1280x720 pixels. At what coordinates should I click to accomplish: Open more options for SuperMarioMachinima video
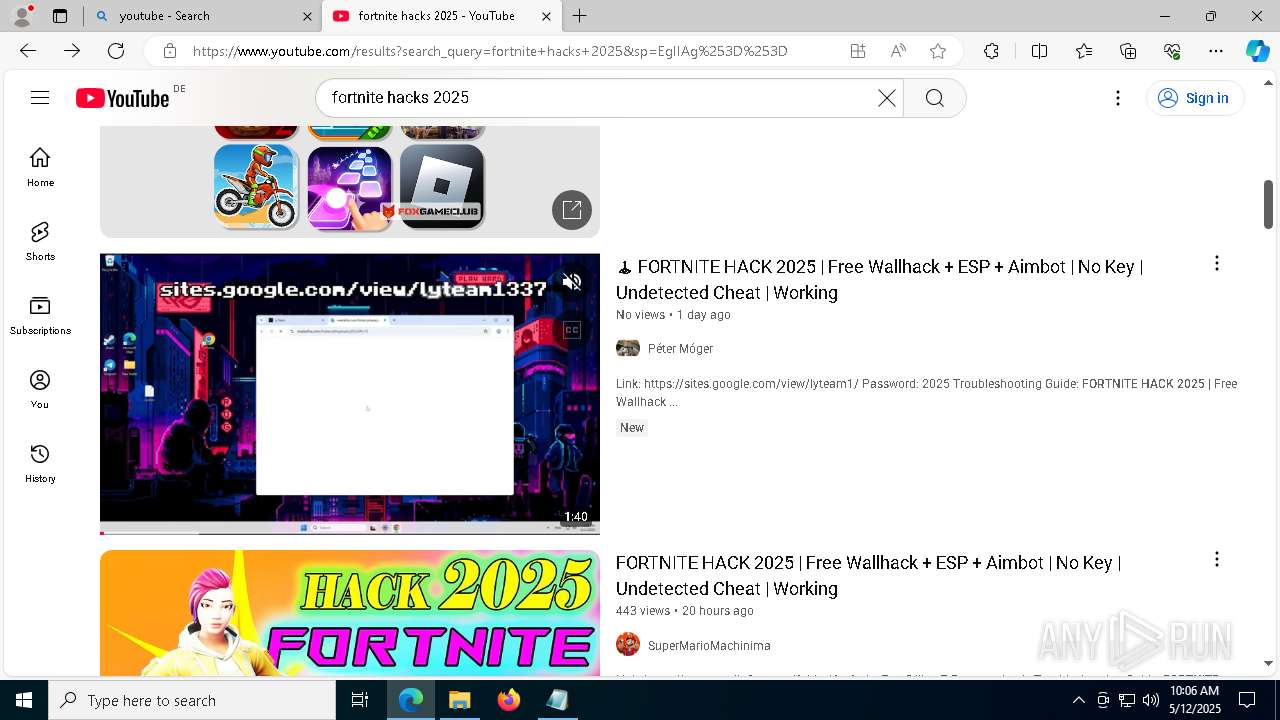pos(1217,560)
